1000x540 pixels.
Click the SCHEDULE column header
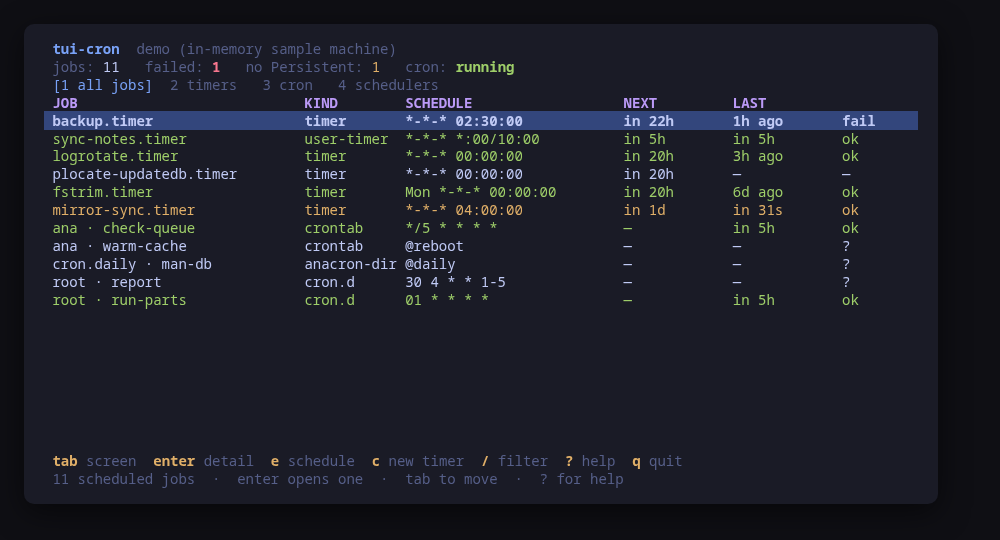tap(439, 103)
